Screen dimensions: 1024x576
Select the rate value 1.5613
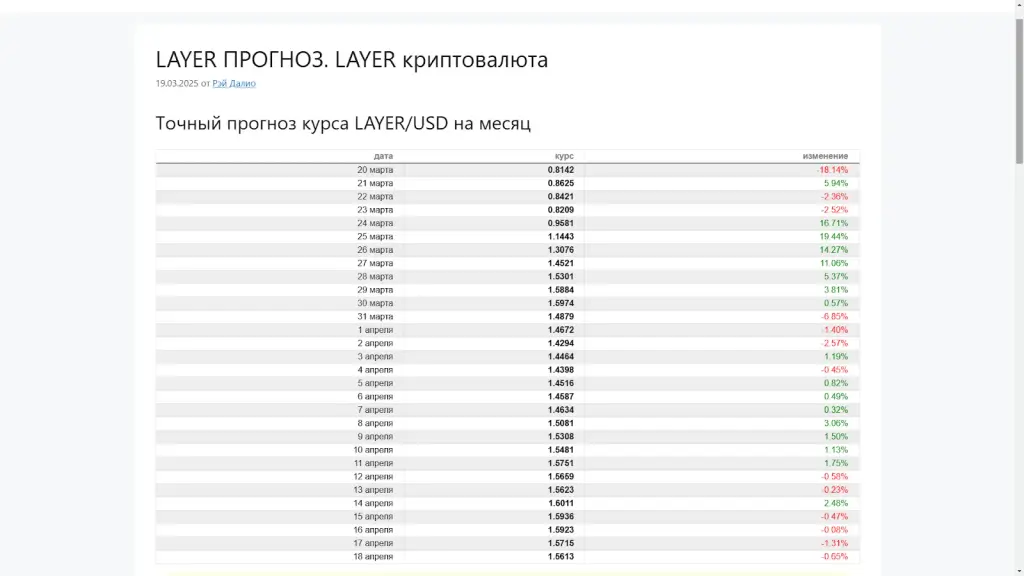561,556
